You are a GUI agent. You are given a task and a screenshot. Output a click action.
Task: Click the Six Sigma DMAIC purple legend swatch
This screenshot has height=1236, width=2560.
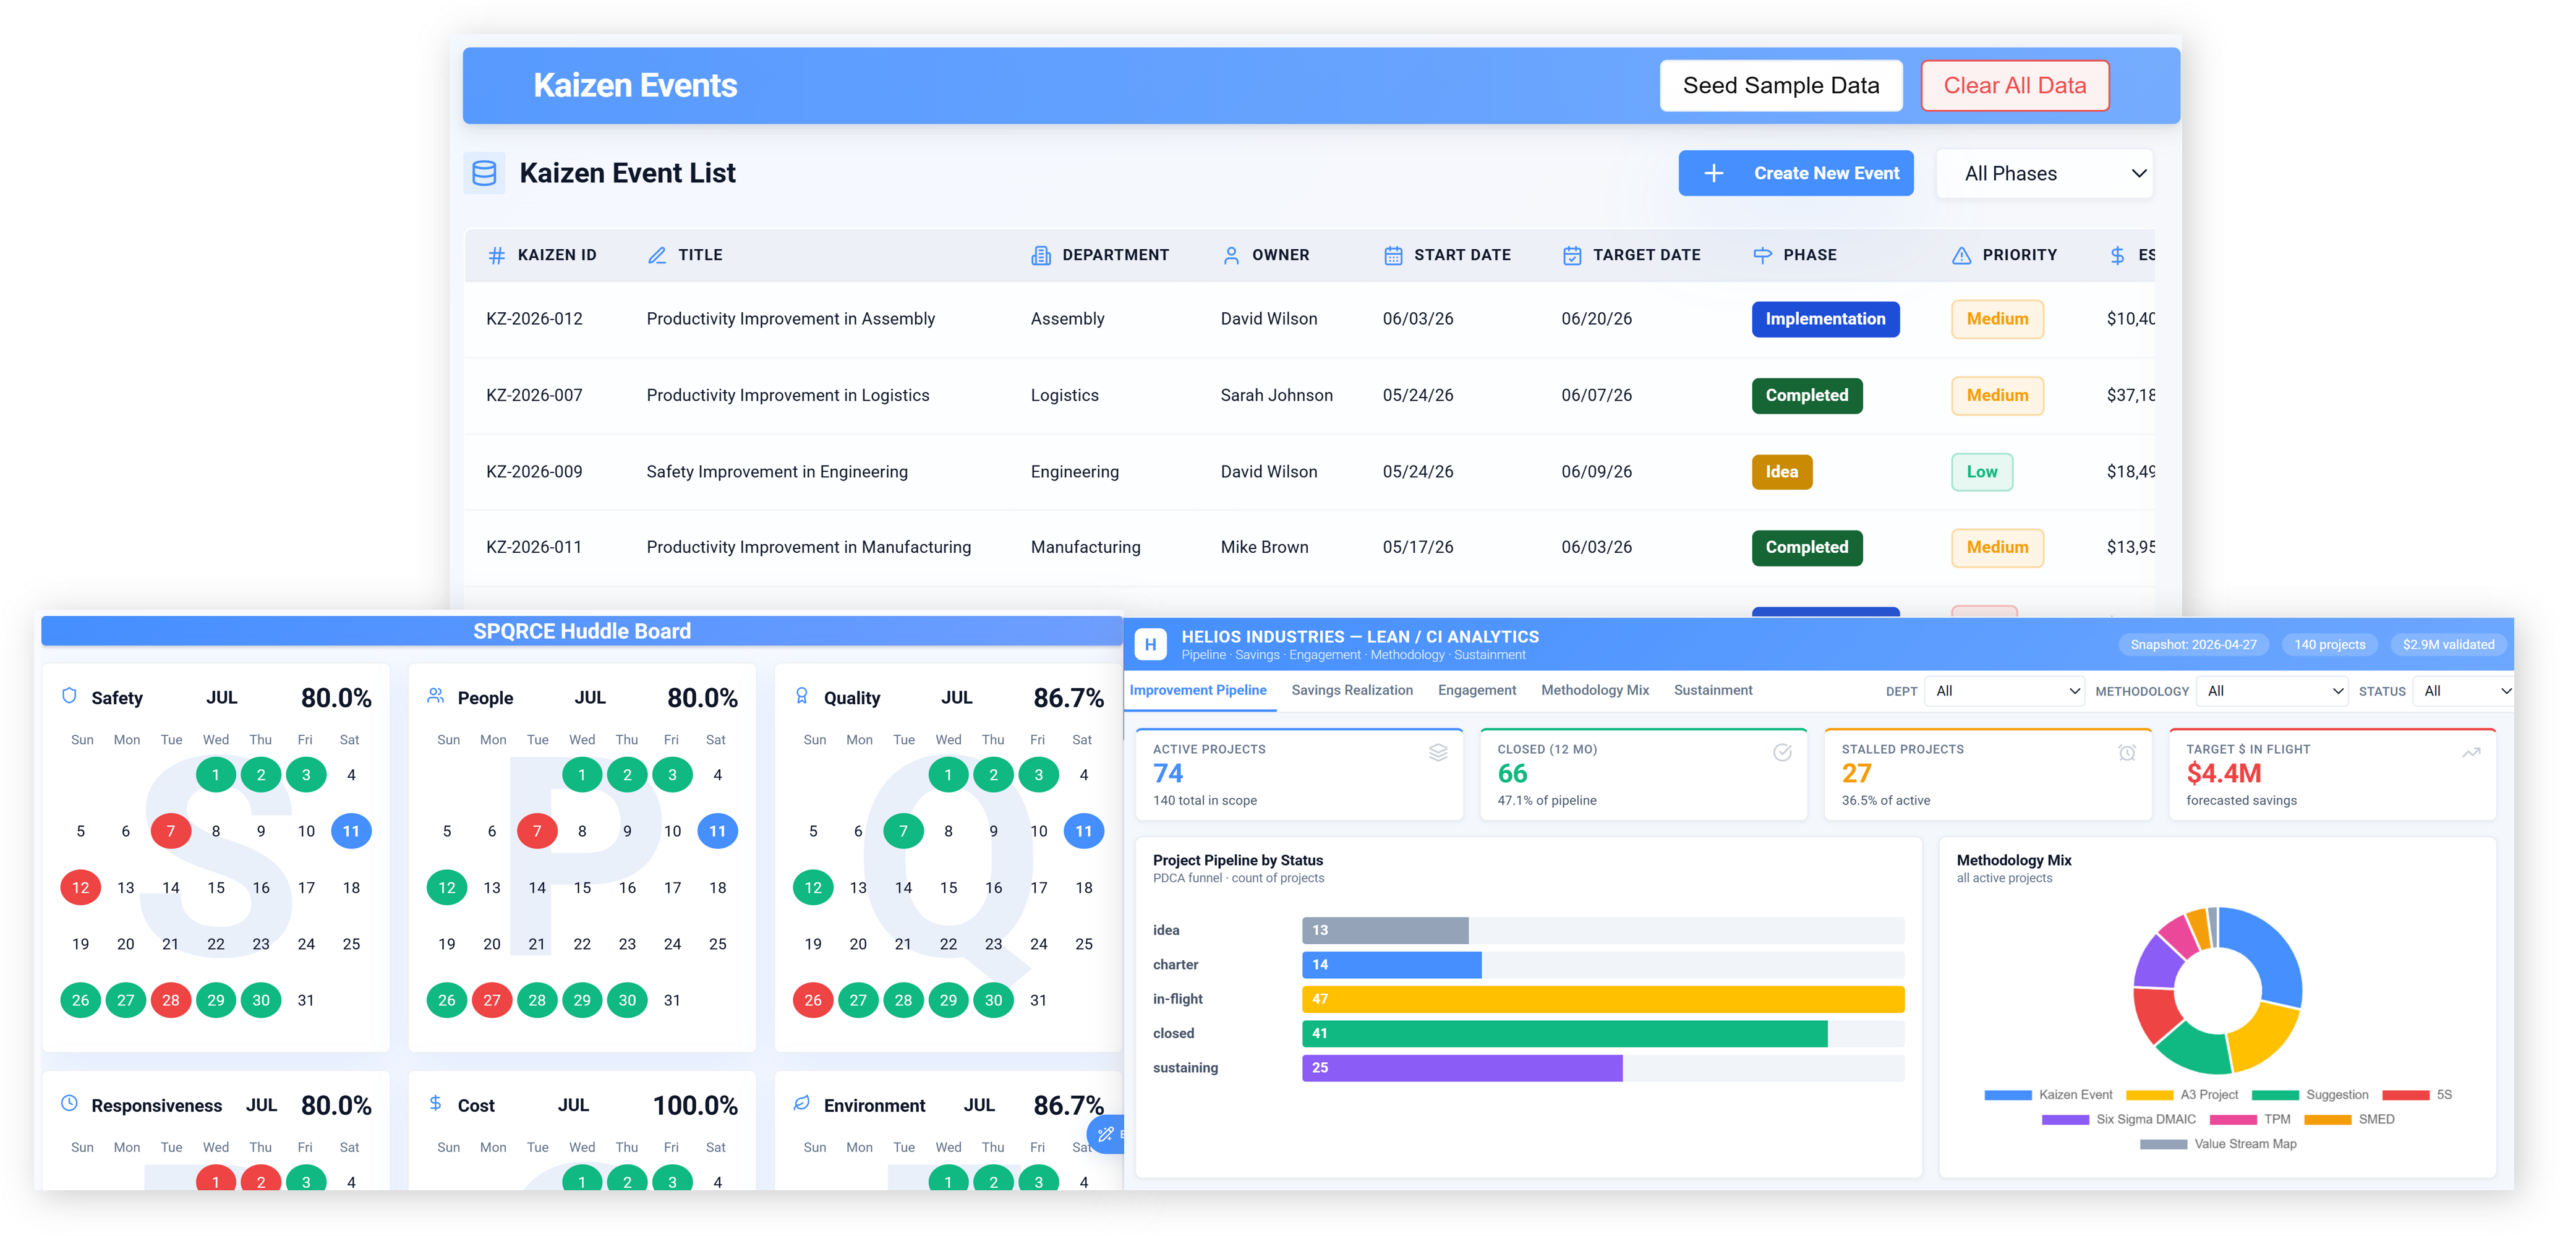2065,1120
